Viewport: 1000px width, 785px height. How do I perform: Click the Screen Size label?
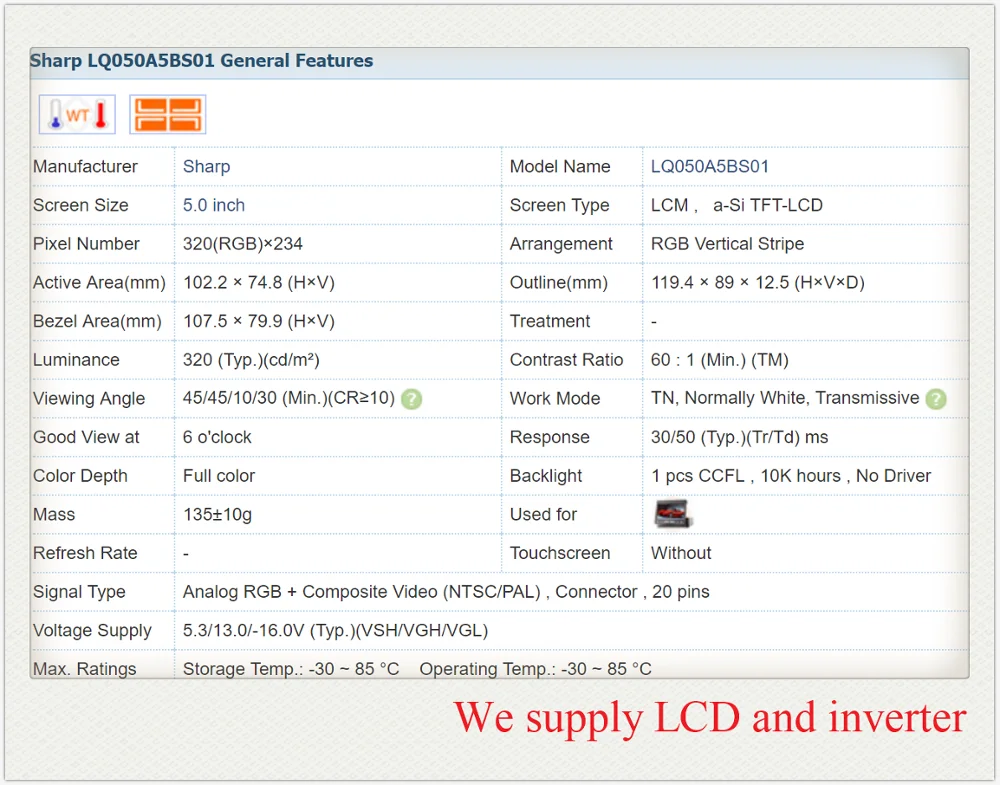[80, 205]
